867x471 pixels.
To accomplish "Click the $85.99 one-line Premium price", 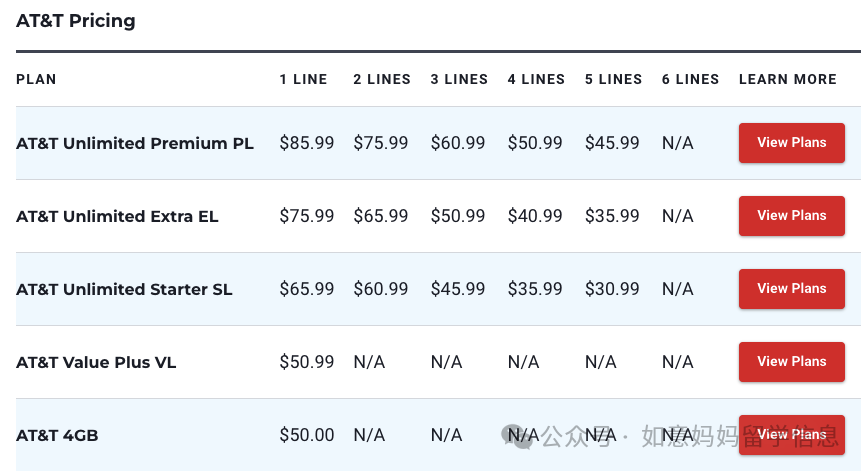I will click(x=307, y=143).
